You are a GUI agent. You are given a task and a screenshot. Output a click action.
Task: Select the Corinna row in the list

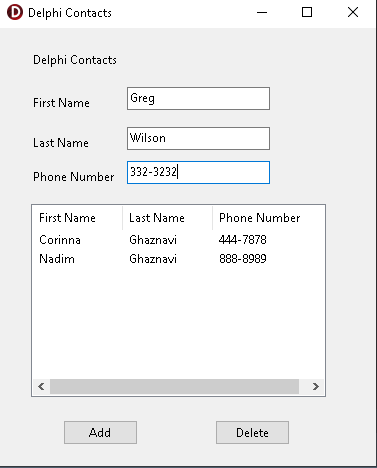coord(178,240)
